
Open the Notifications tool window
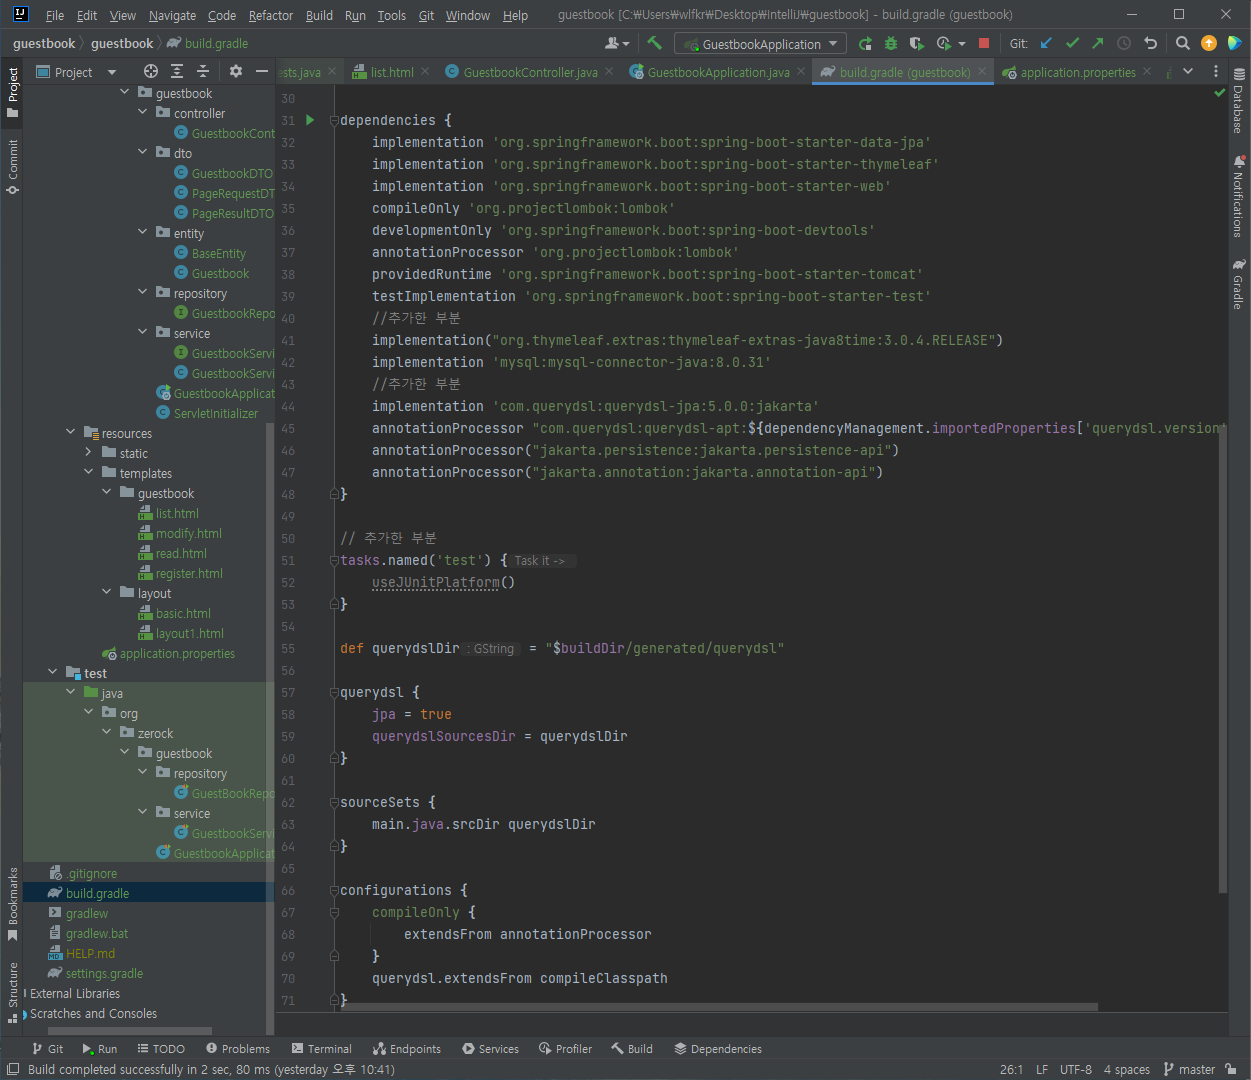(1239, 195)
